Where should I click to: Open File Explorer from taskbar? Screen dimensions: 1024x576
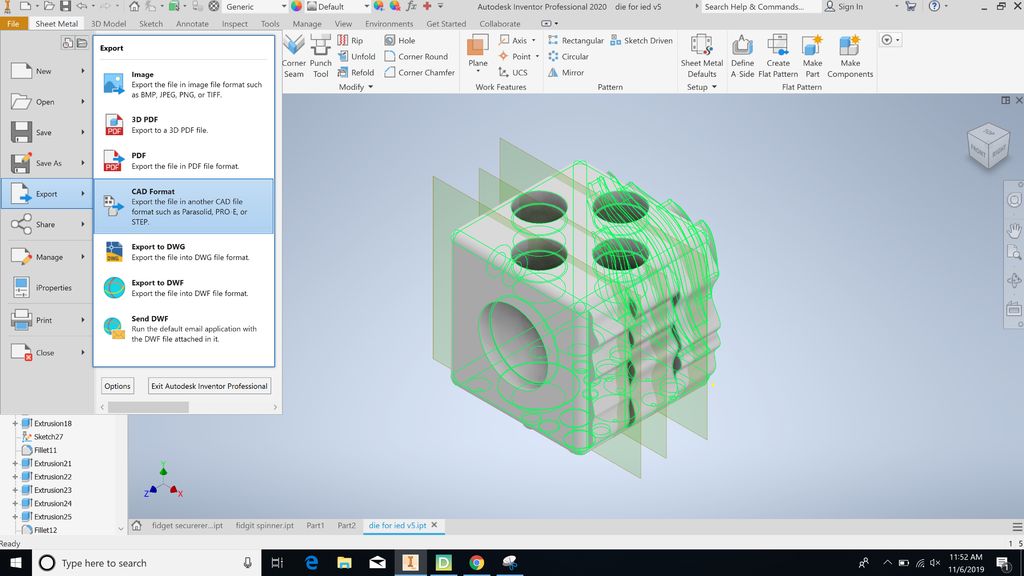[344, 563]
